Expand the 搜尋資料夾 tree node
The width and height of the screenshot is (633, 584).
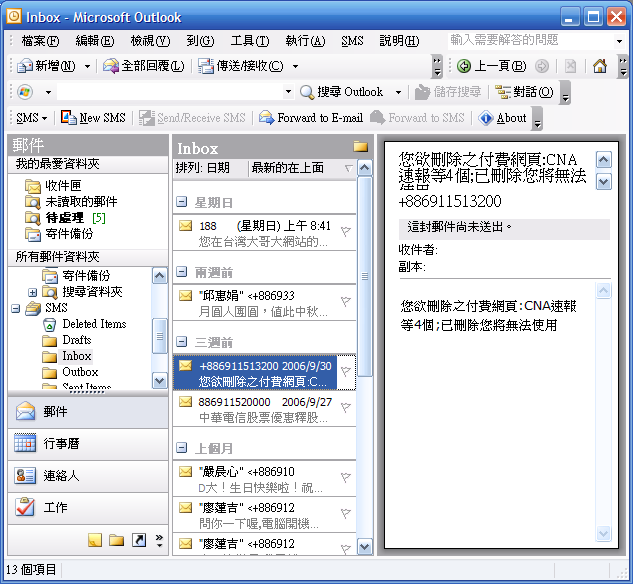click(x=32, y=293)
